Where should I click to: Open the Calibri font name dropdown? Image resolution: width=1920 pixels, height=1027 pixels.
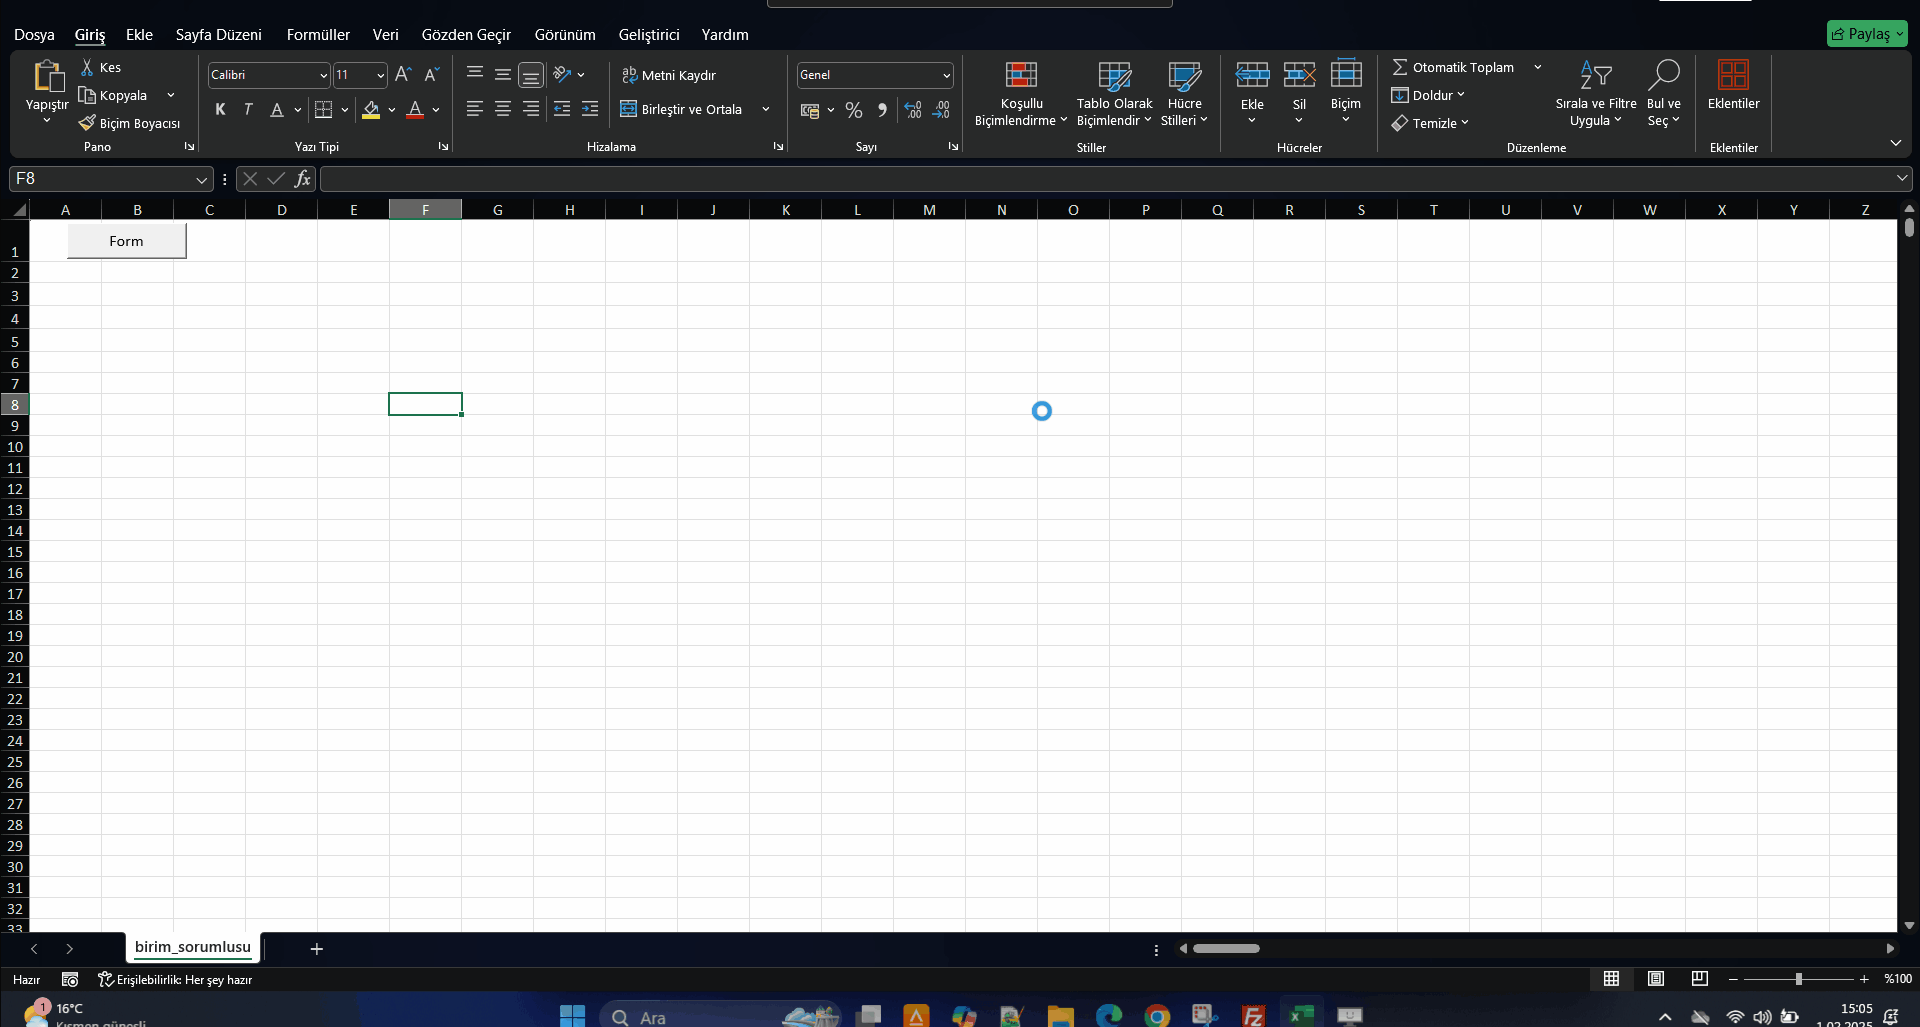click(x=323, y=75)
